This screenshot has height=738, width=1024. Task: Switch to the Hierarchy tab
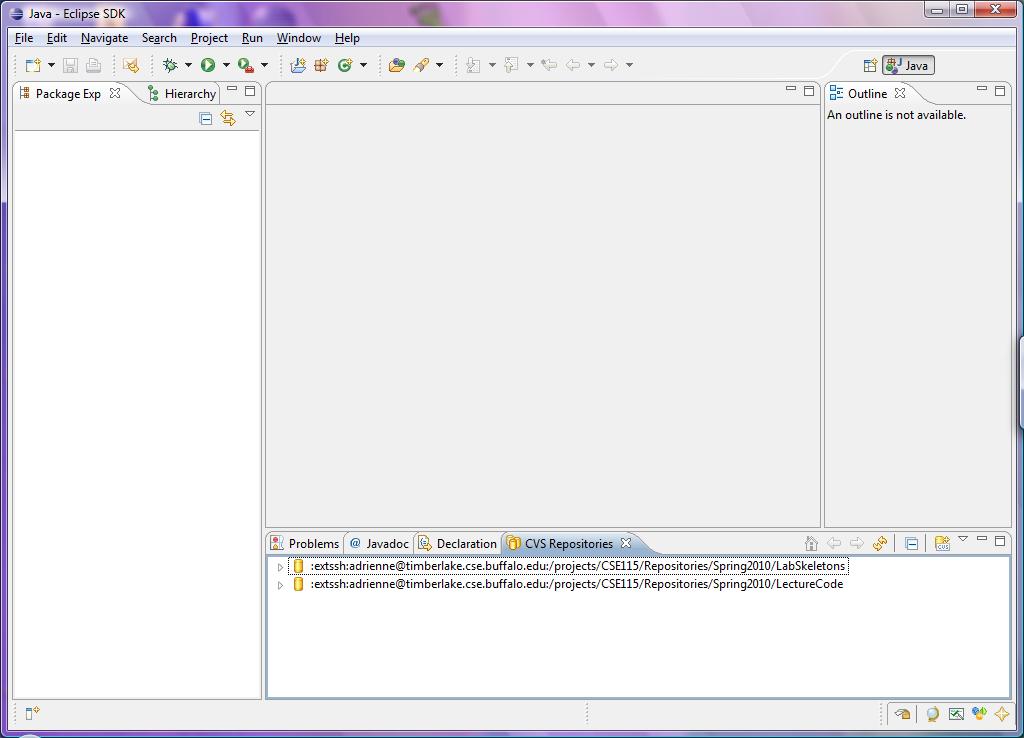tap(189, 93)
